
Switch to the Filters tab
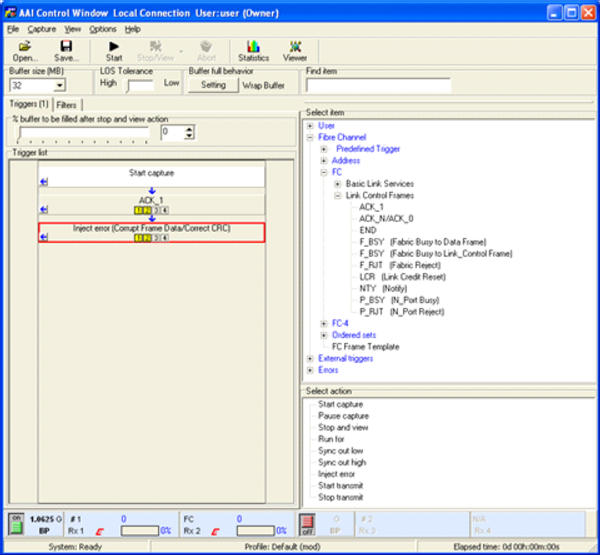pyautogui.click(x=66, y=104)
